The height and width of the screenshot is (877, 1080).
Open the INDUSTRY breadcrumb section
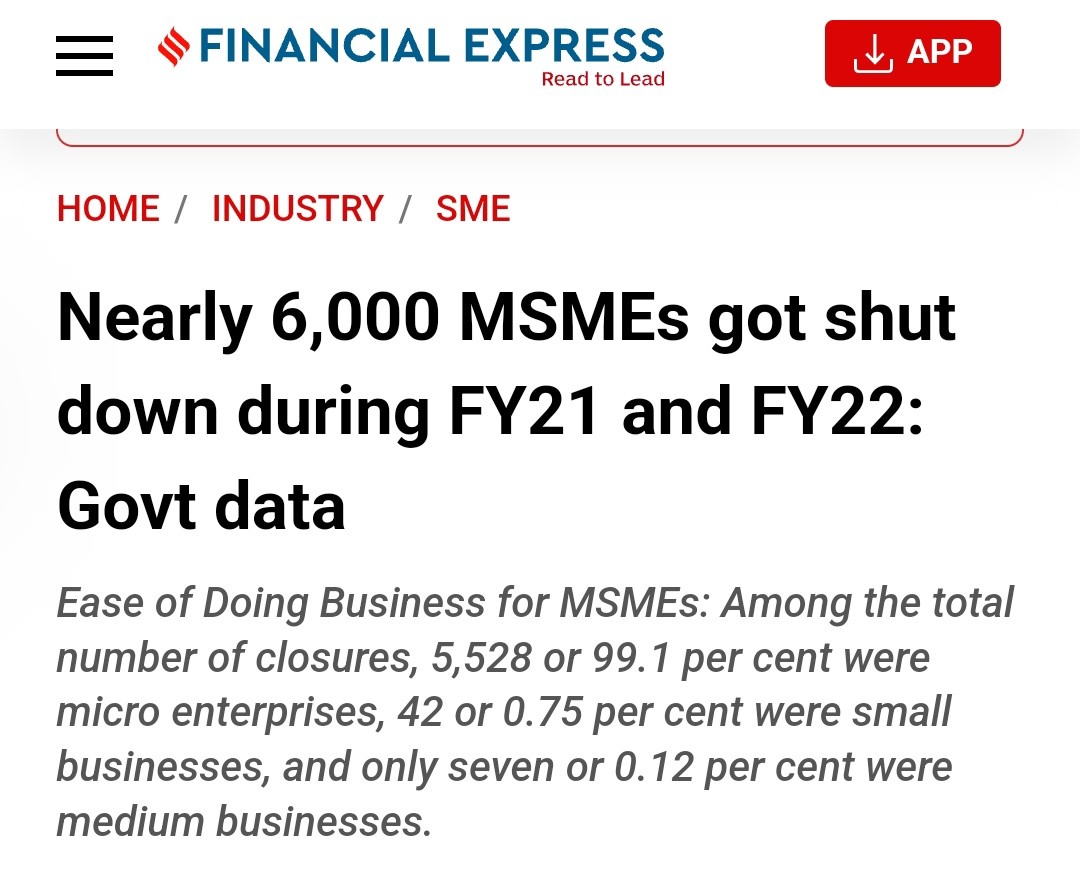(x=298, y=208)
